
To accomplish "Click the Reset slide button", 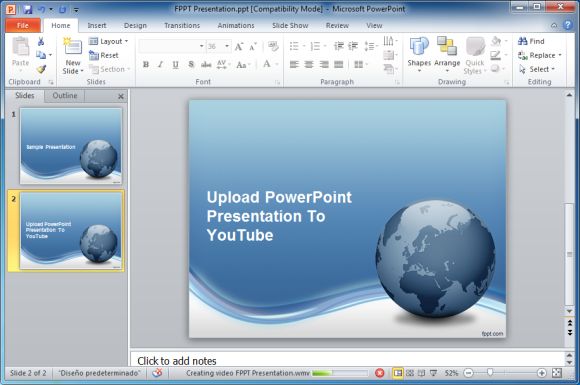I will 104,55.
